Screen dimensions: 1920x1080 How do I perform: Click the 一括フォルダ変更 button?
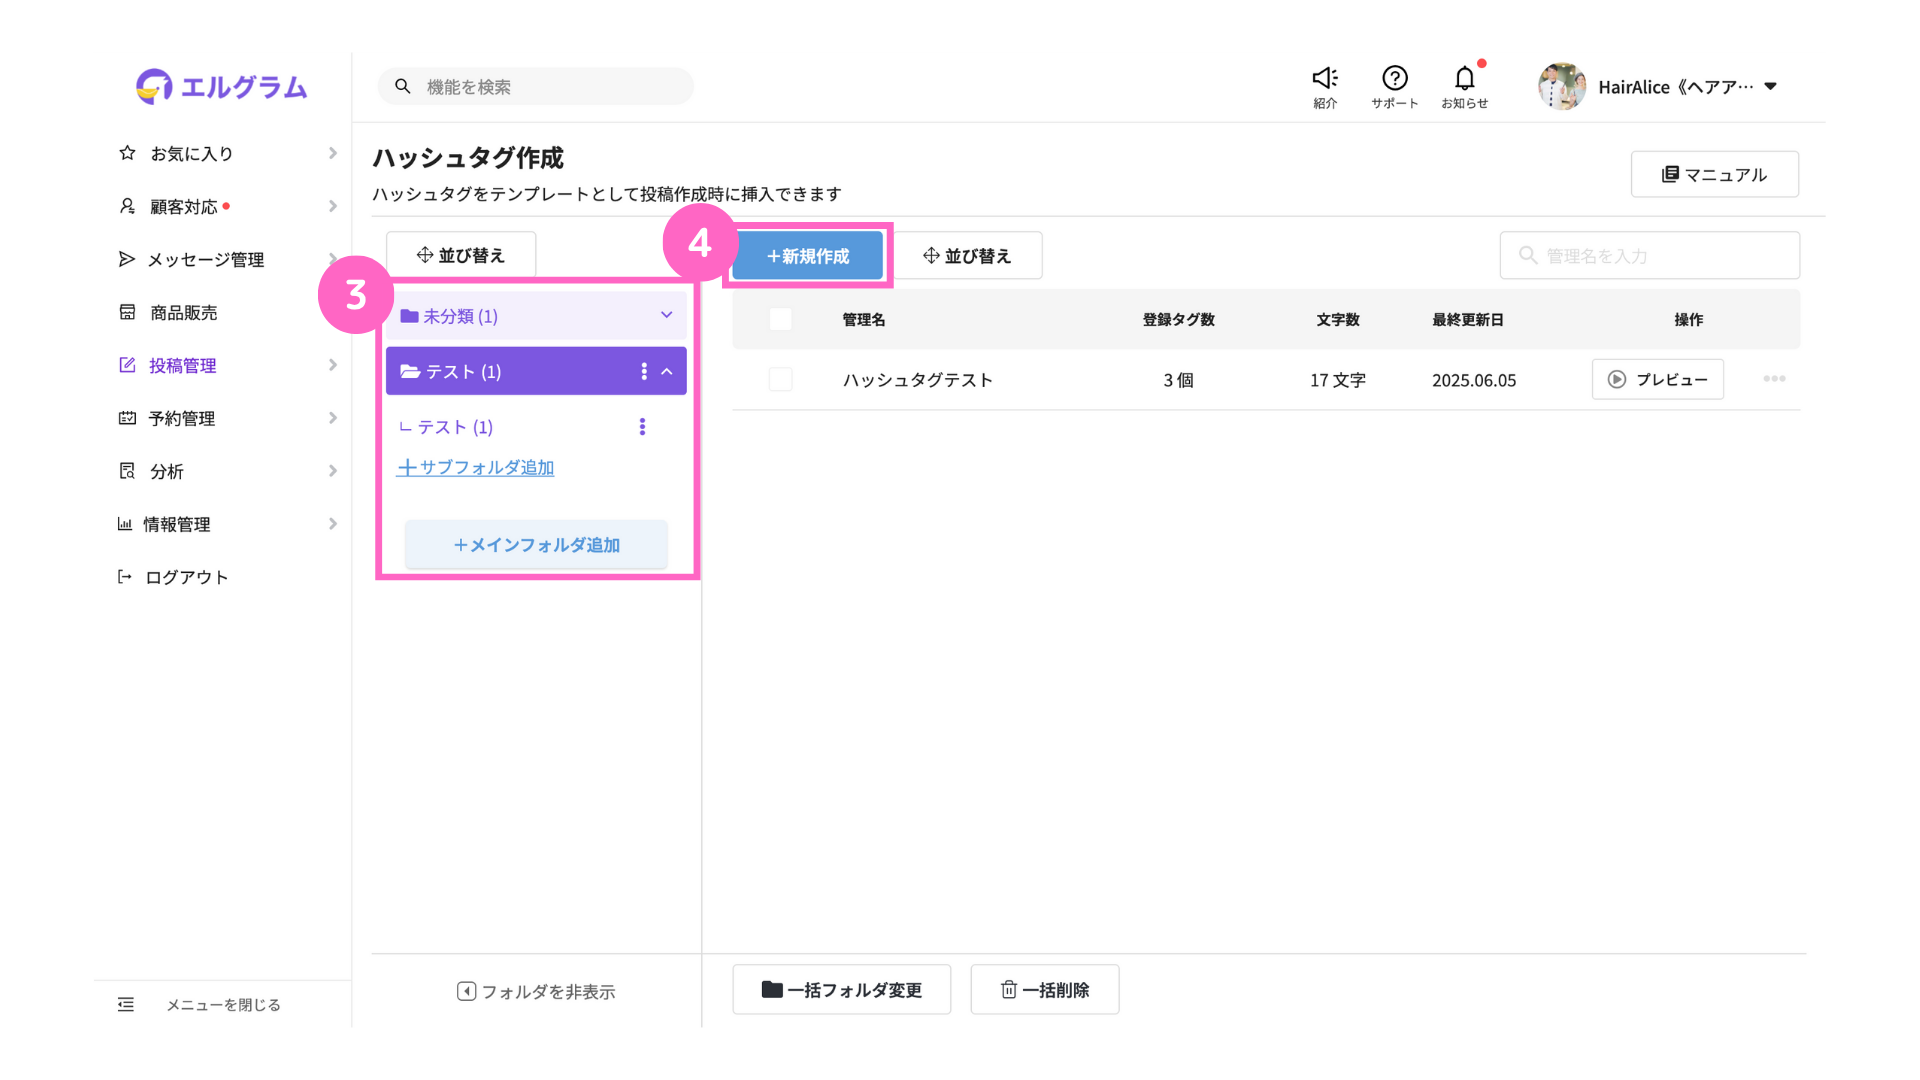tap(842, 990)
